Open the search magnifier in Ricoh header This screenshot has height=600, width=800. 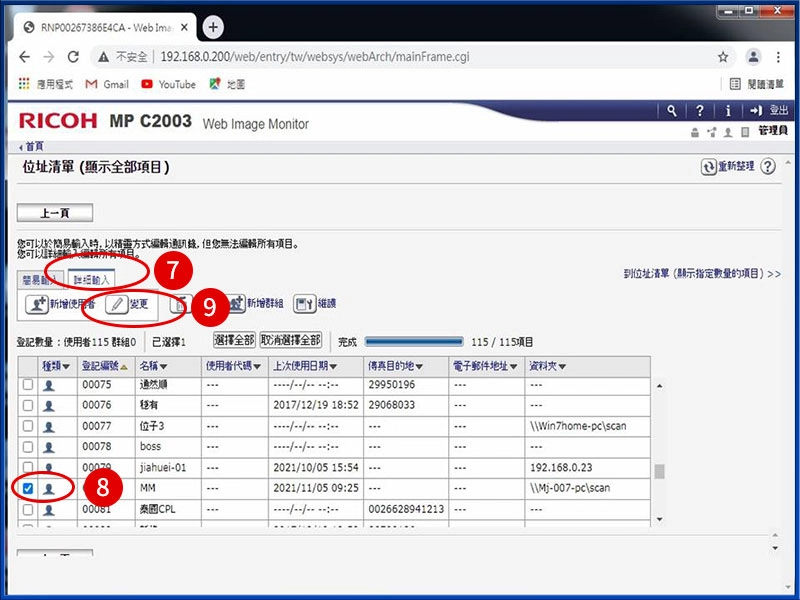click(x=673, y=111)
